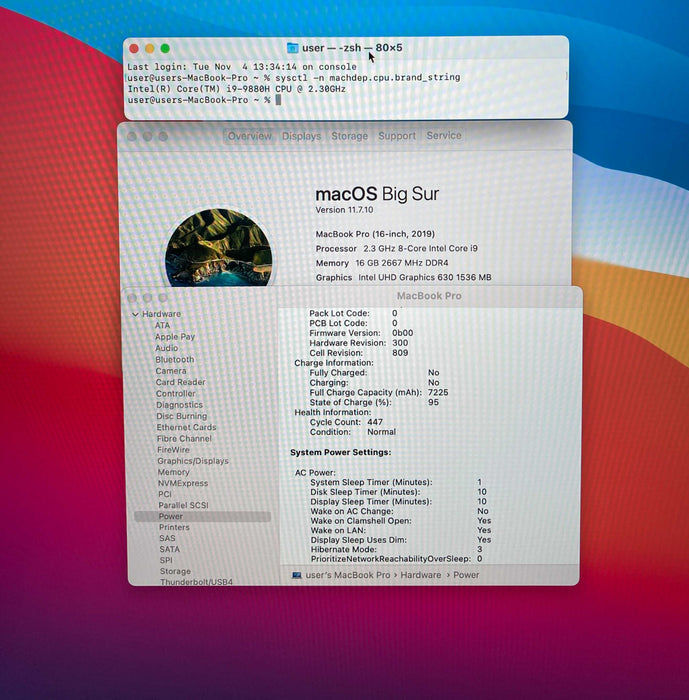Click MacBook Pro (16-inch, 2019) text
Screen dimensions: 689x700
pyautogui.click(x=375, y=234)
